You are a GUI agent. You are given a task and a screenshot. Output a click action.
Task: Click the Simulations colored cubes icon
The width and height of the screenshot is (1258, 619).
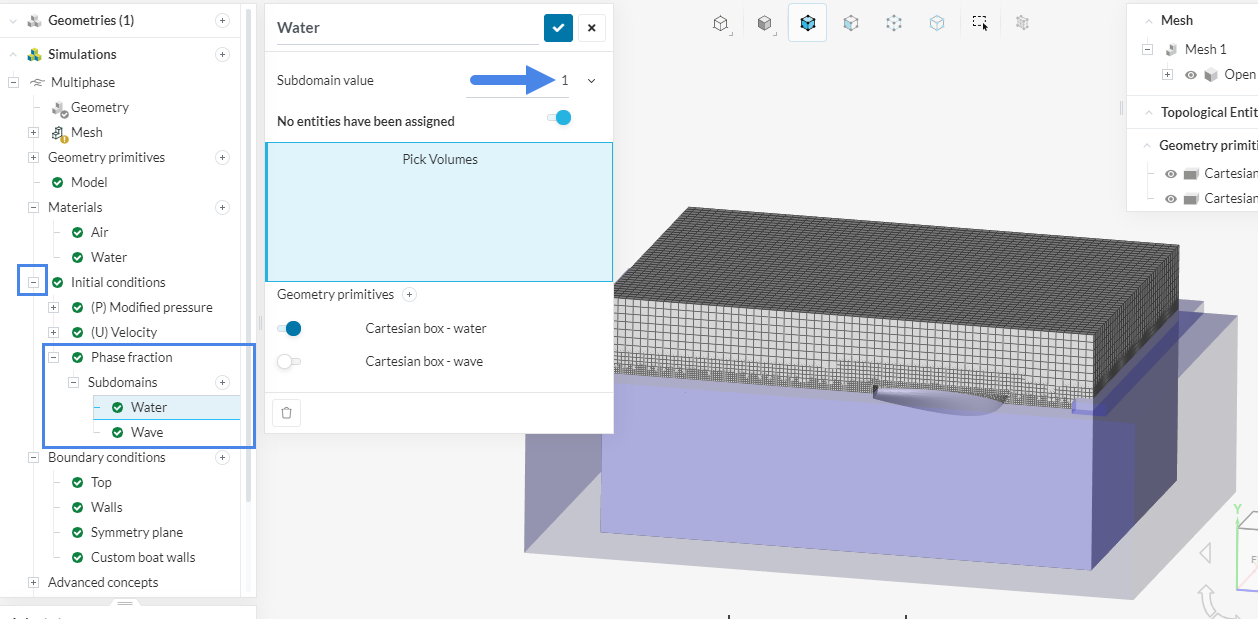point(34,54)
